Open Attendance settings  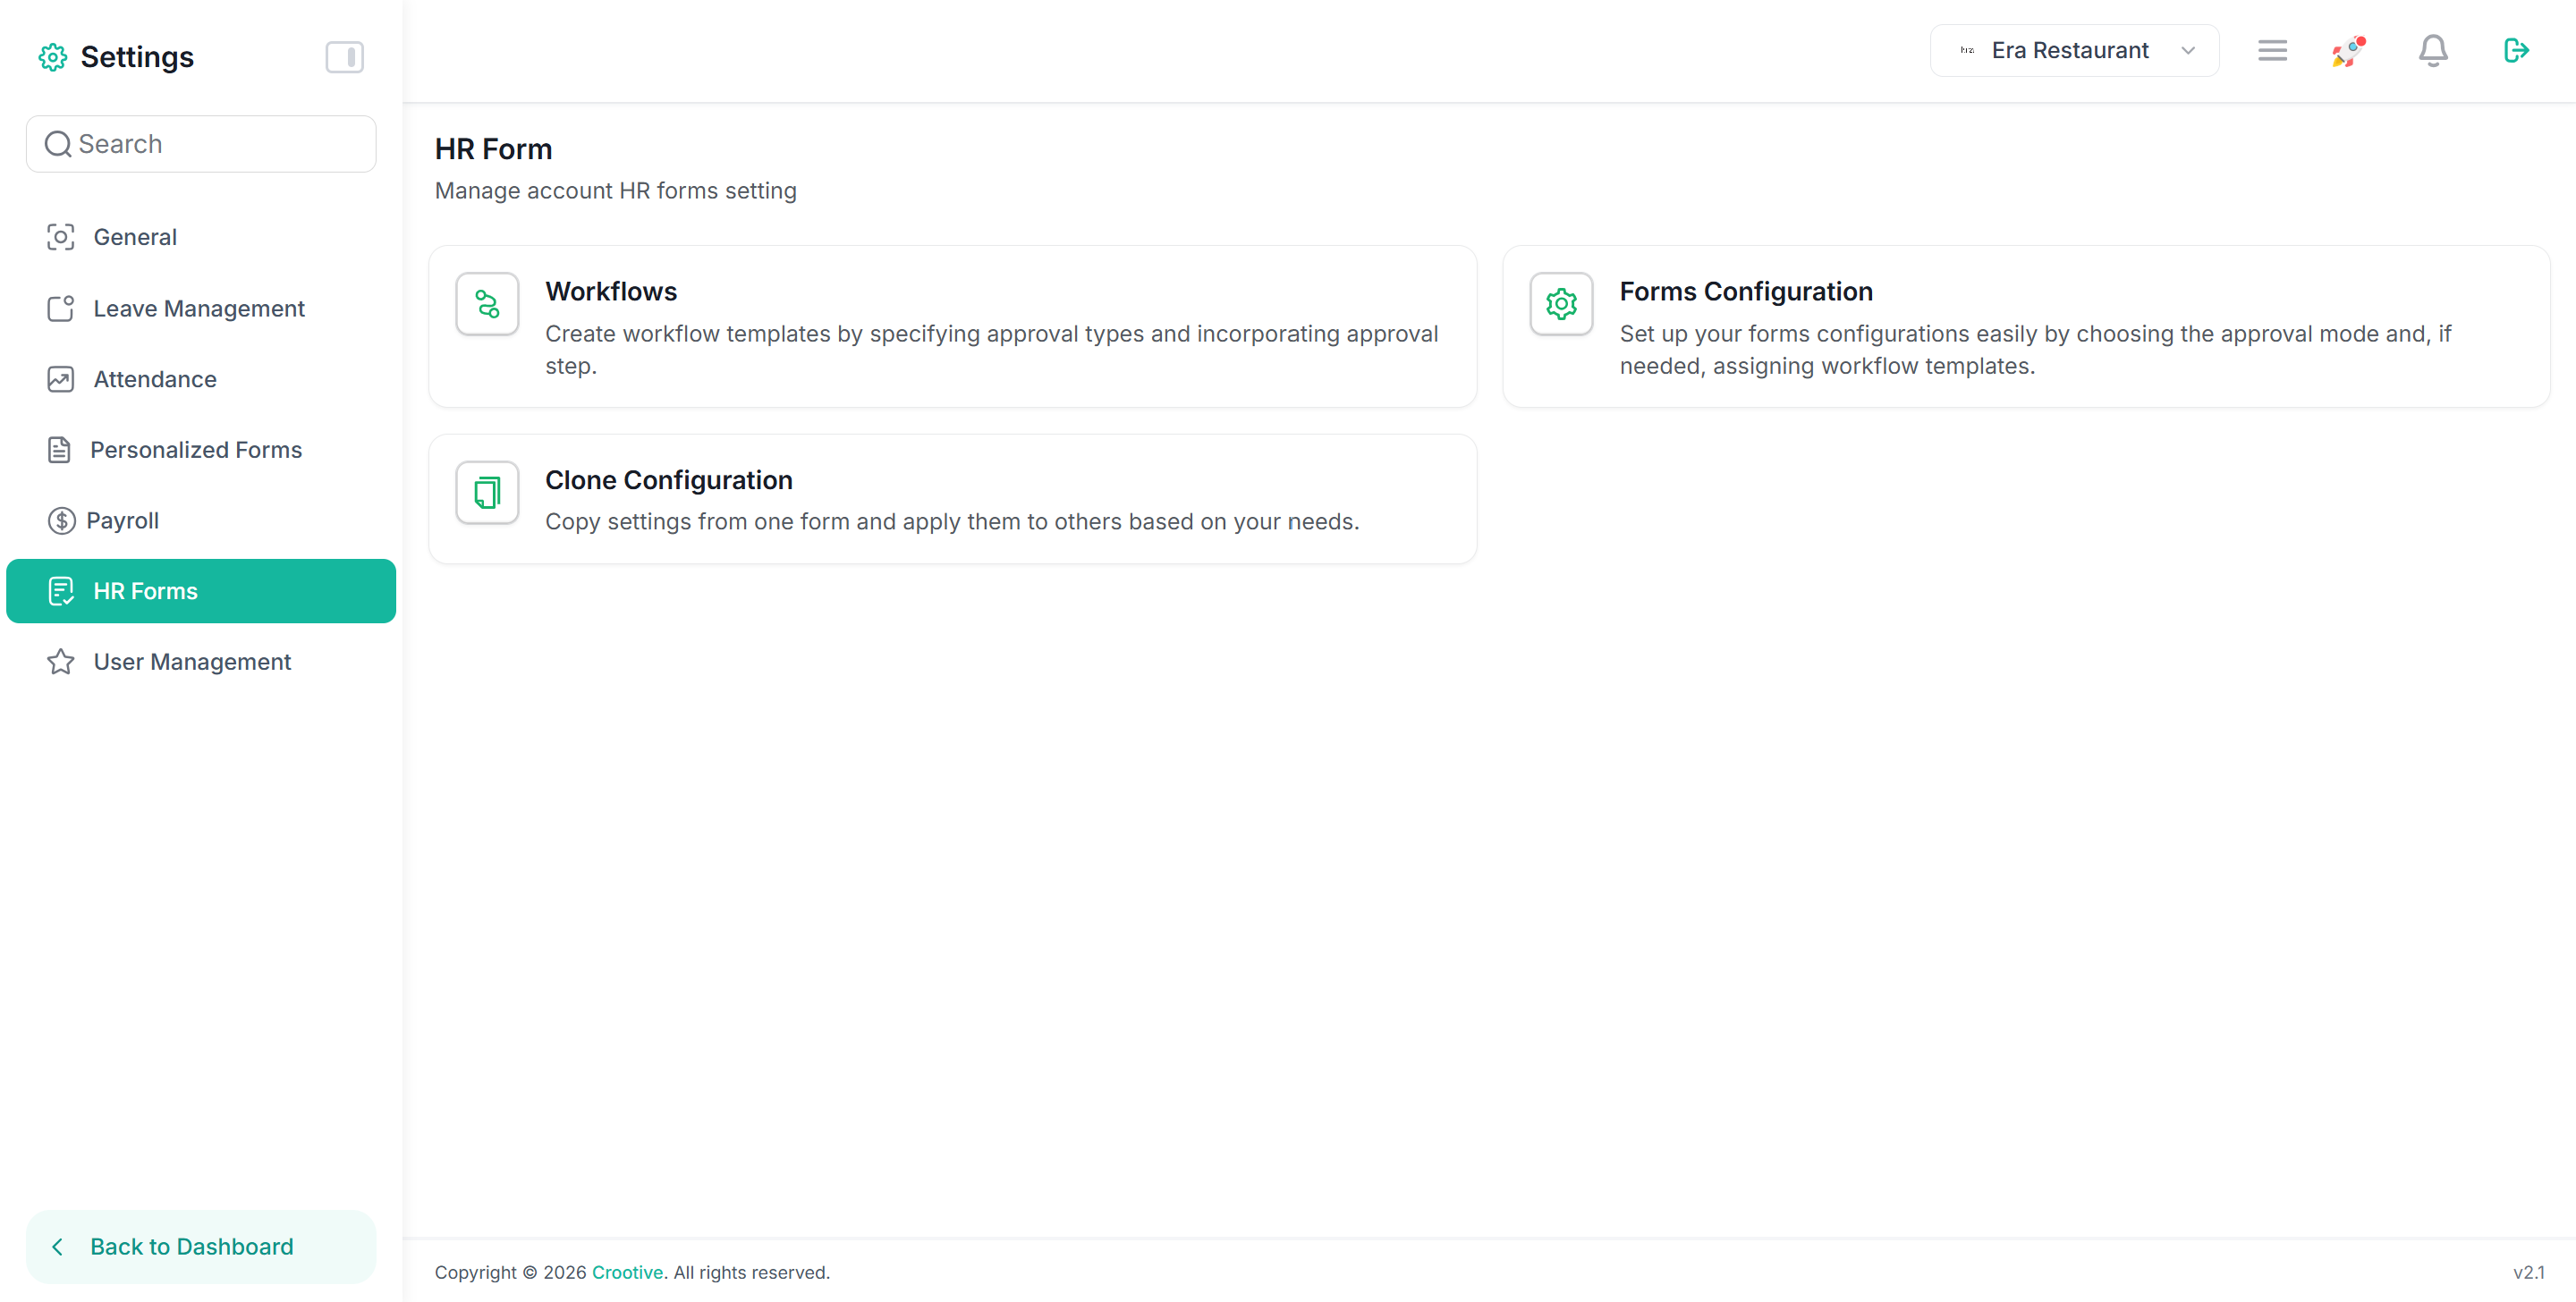(x=201, y=379)
